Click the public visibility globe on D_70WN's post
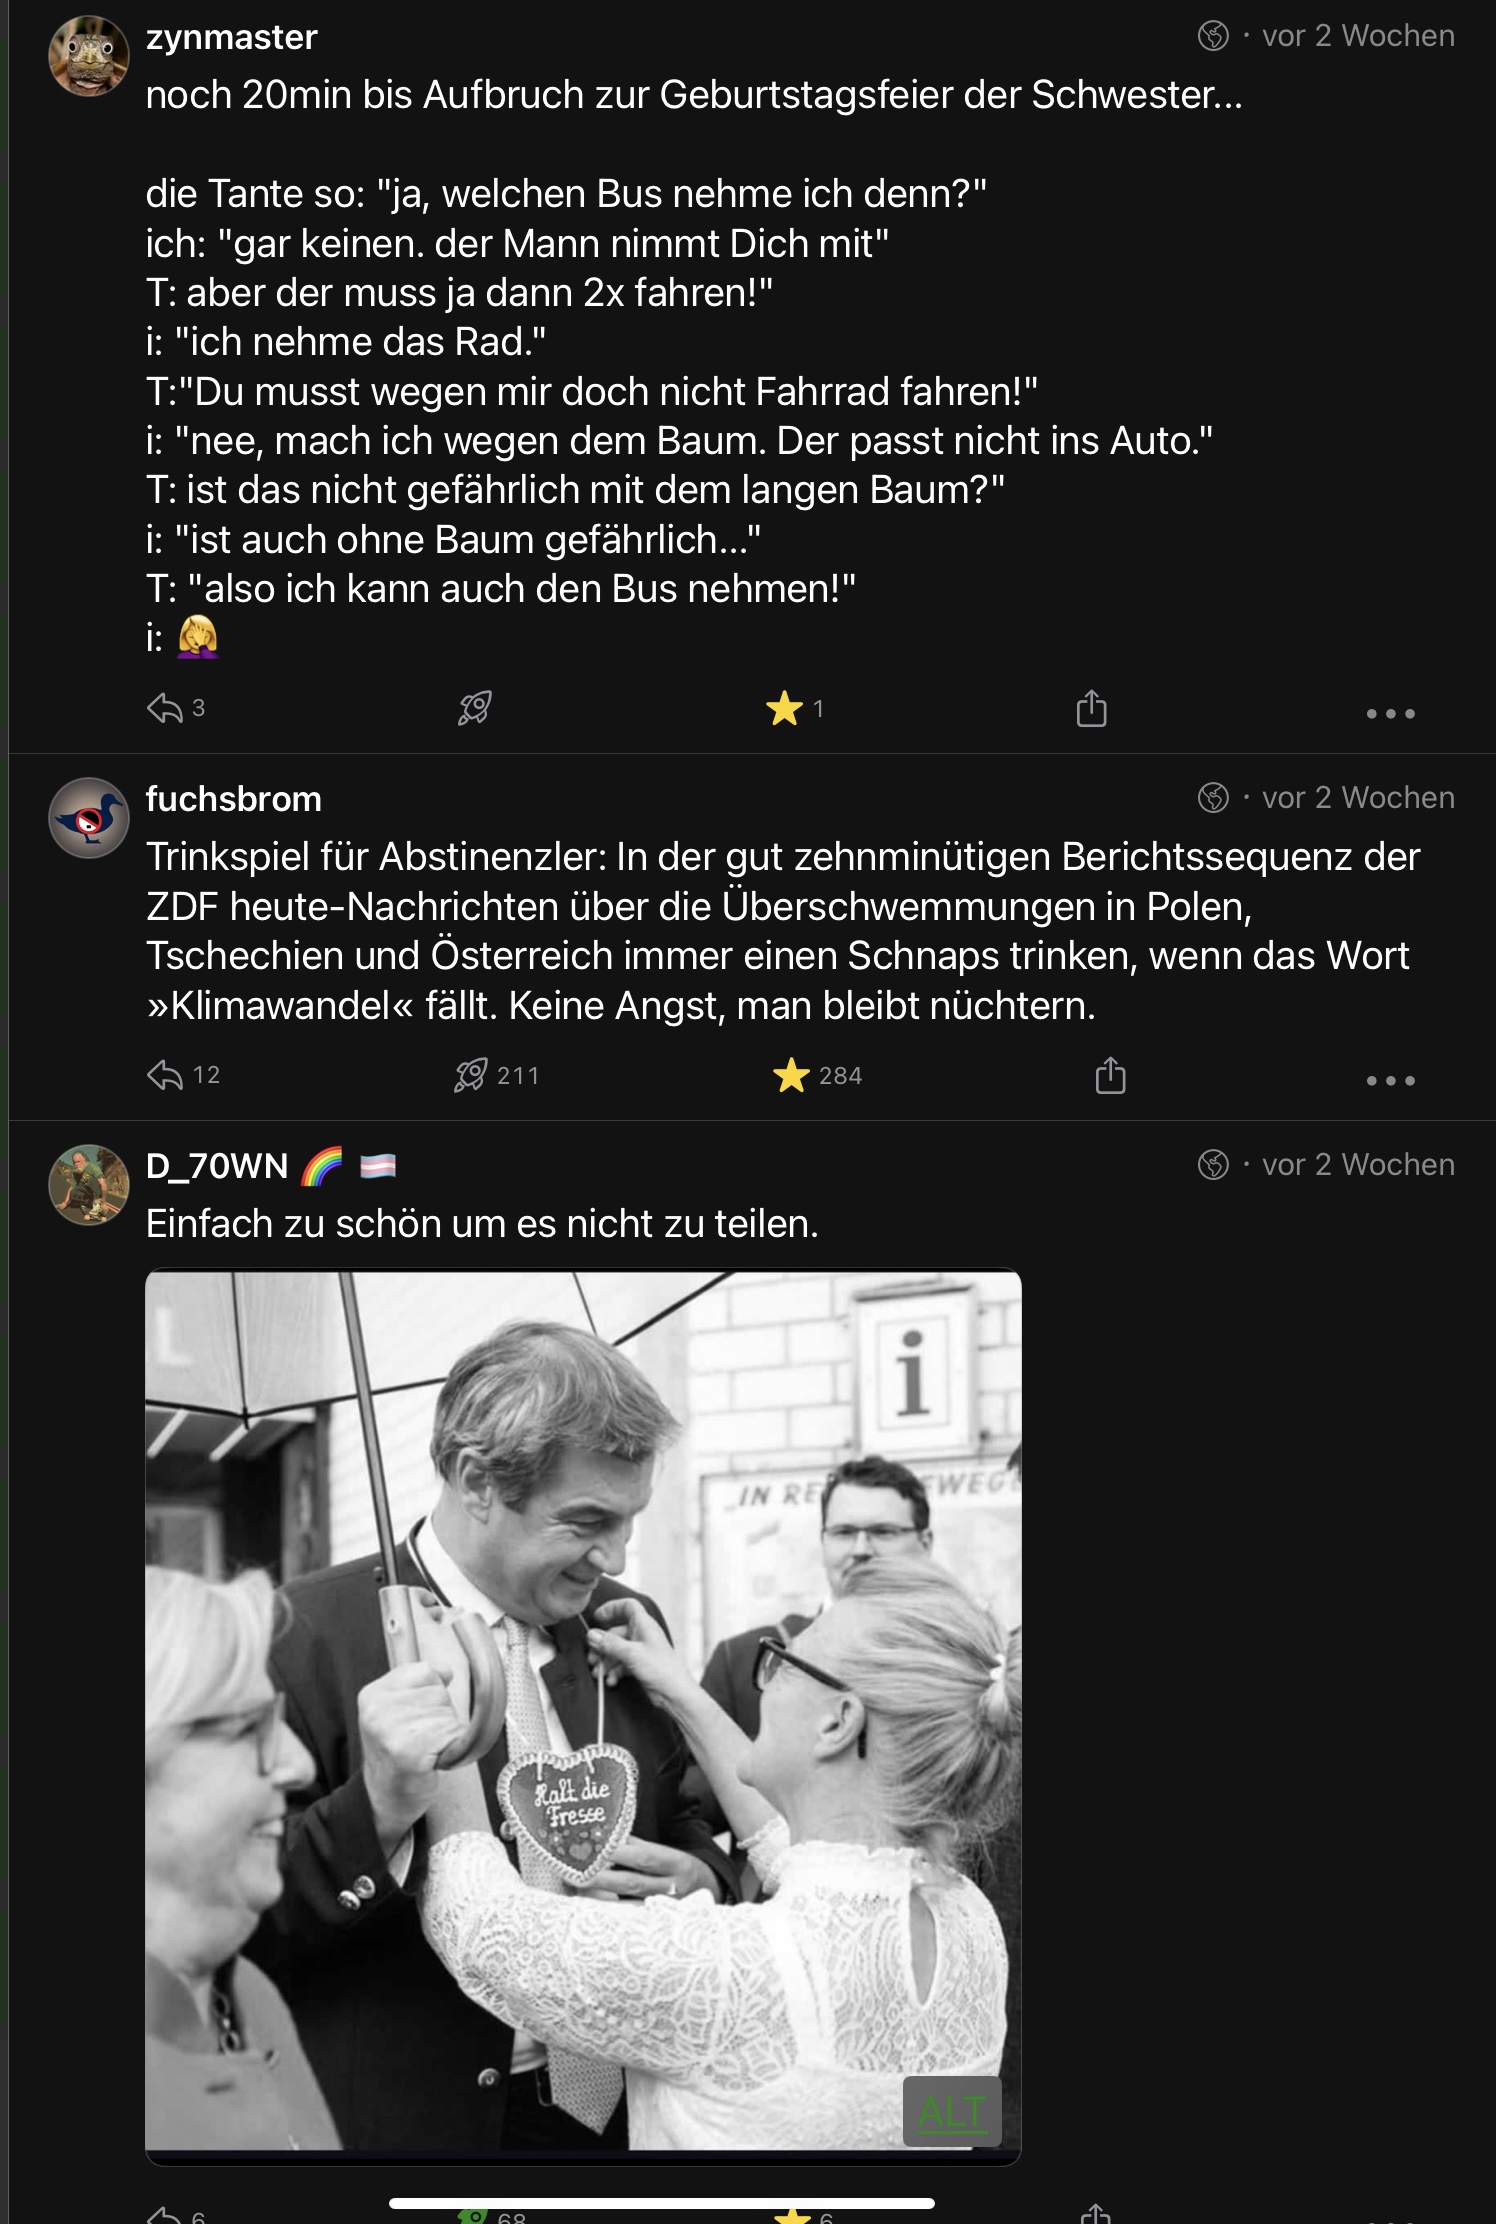This screenshot has height=2224, width=1496. pos(1213,1165)
